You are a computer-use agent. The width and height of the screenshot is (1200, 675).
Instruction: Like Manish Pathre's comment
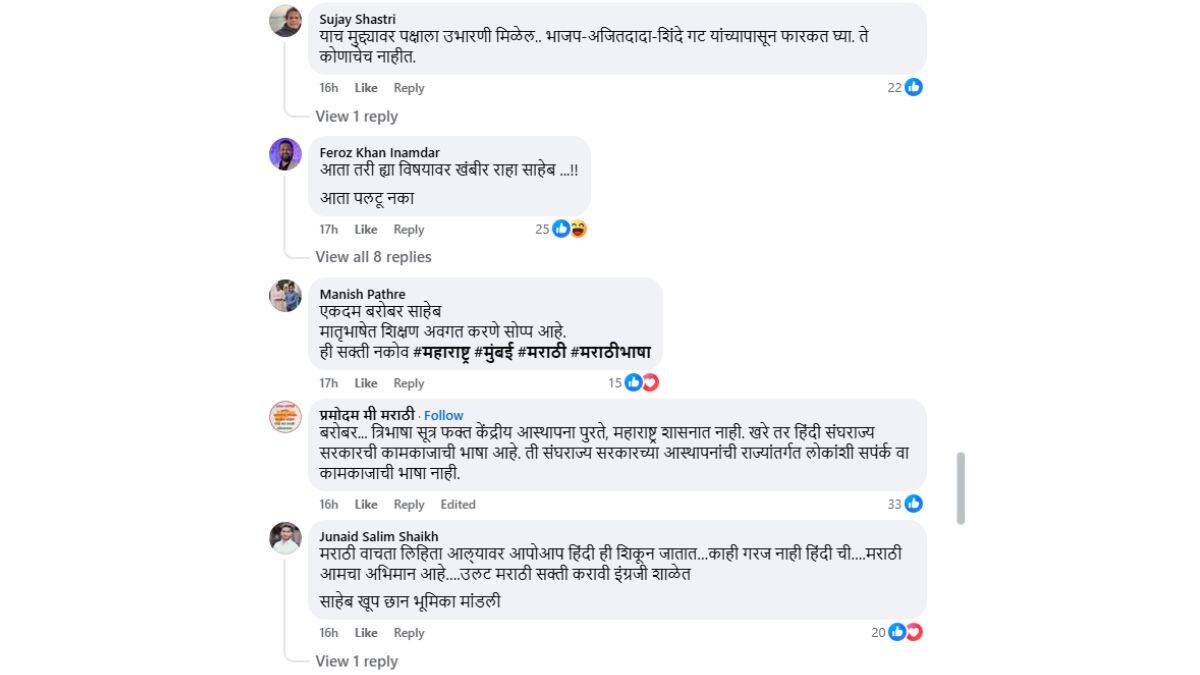pos(365,382)
